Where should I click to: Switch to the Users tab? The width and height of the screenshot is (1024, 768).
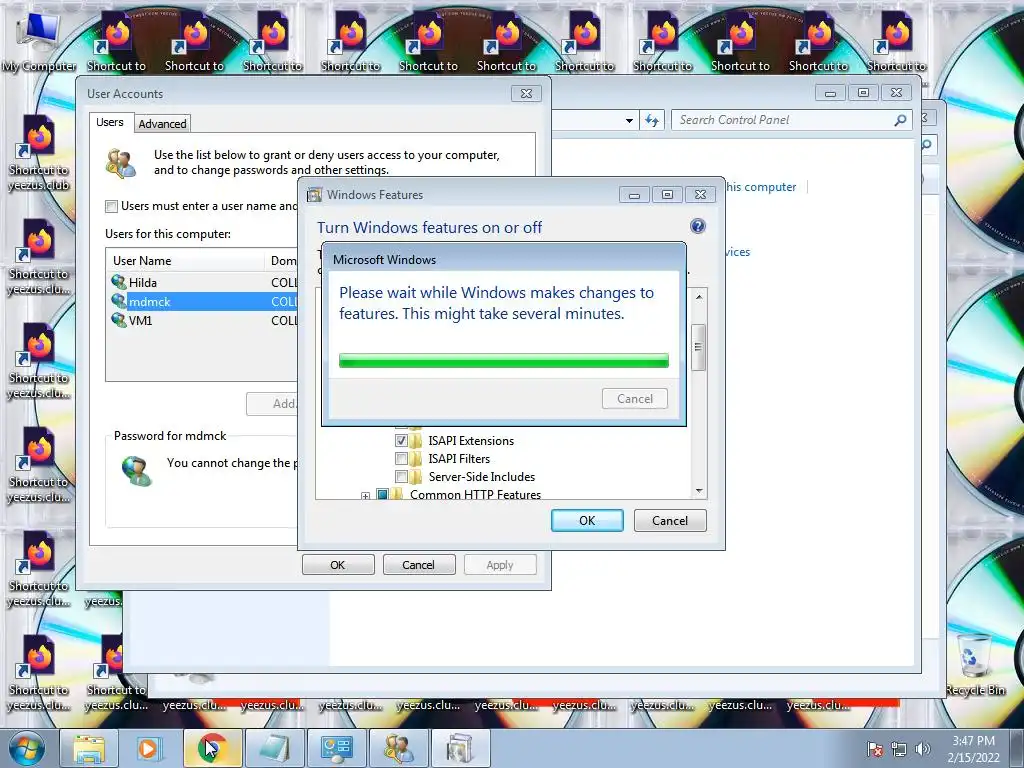click(x=110, y=122)
